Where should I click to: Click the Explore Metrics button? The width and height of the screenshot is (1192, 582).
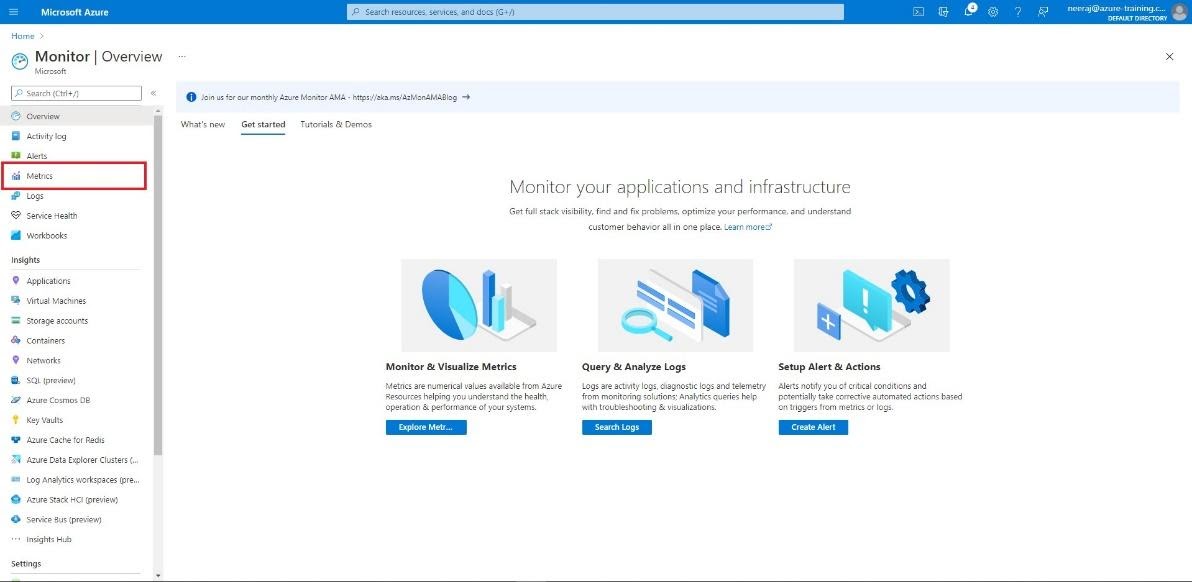click(x=426, y=427)
